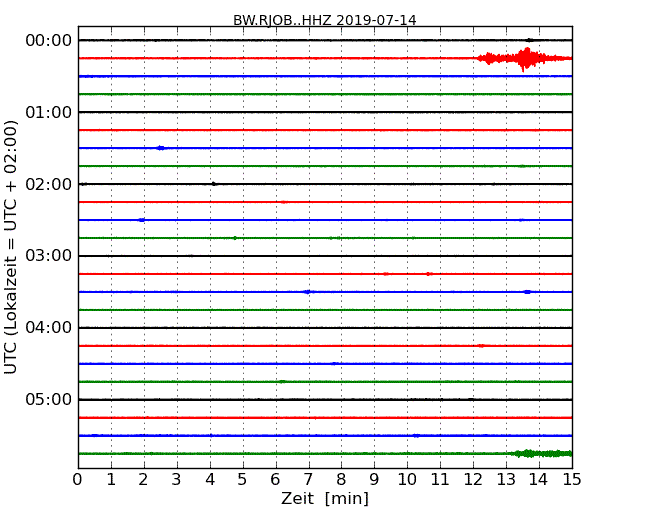The height and width of the screenshot is (520, 650).
Task: Click x-axis tick label 5
Action: (242, 480)
